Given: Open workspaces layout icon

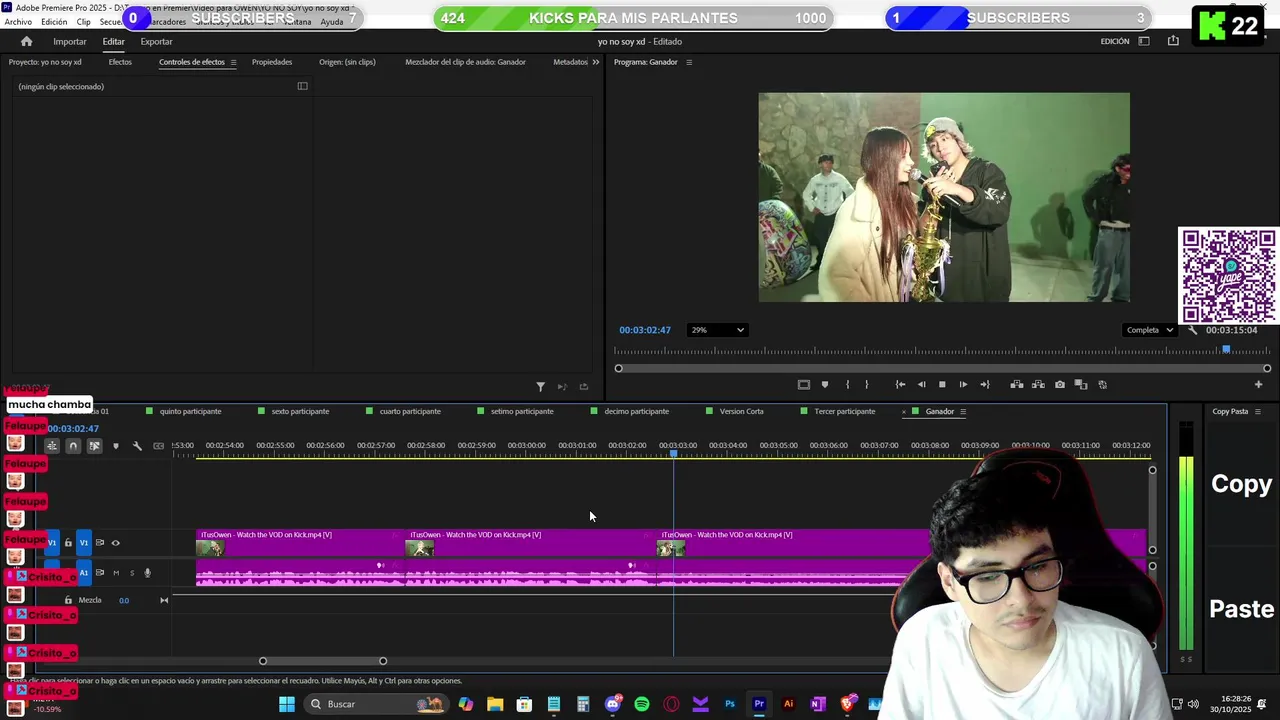Looking at the screenshot, I should (1144, 41).
